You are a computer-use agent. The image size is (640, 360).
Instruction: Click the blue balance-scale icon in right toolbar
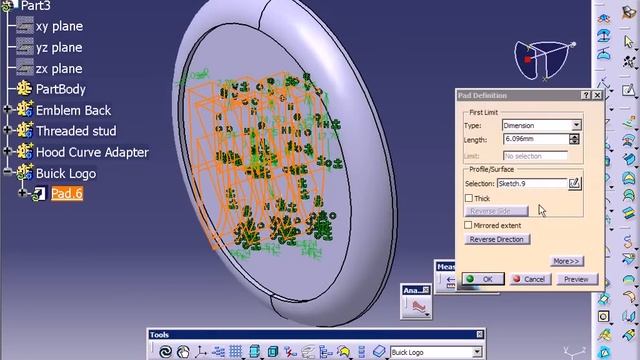click(x=604, y=53)
